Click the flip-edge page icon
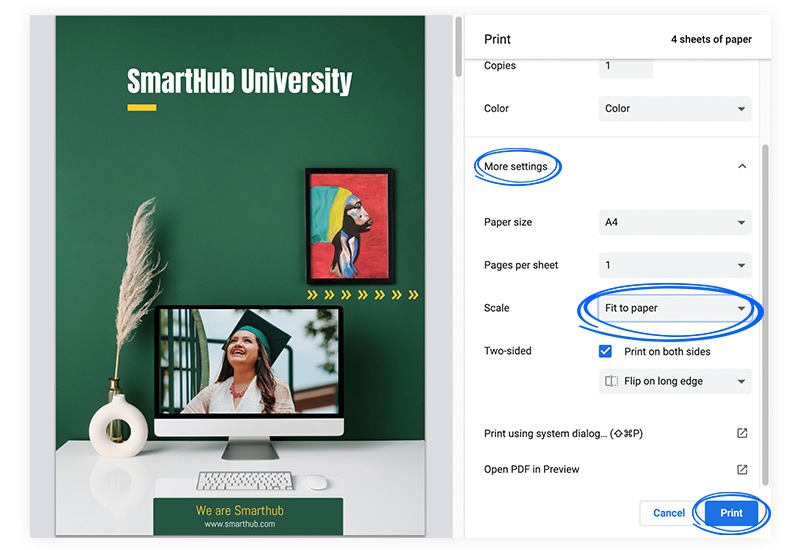 click(611, 381)
